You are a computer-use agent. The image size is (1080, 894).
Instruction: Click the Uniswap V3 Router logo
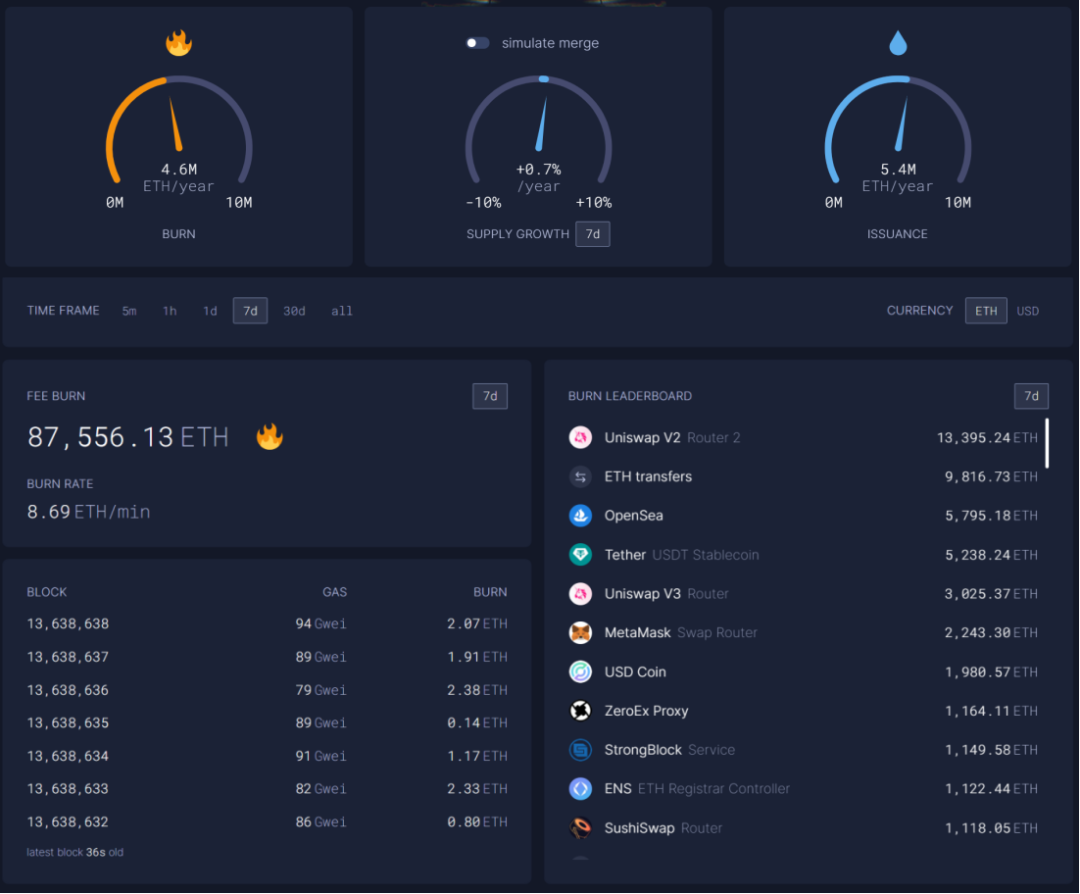pyautogui.click(x=581, y=594)
